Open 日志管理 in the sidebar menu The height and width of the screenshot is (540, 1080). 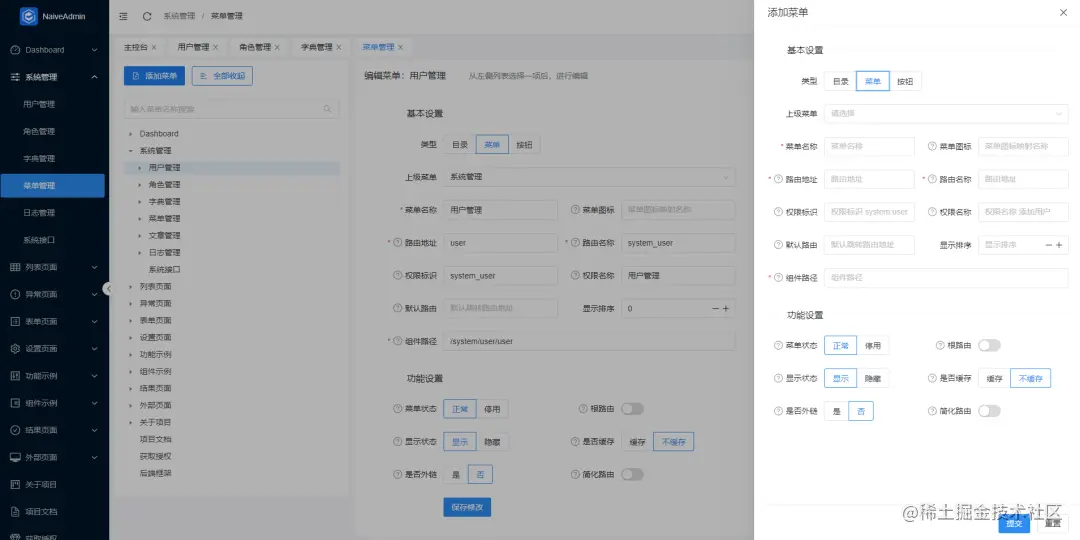pyautogui.click(x=39, y=213)
